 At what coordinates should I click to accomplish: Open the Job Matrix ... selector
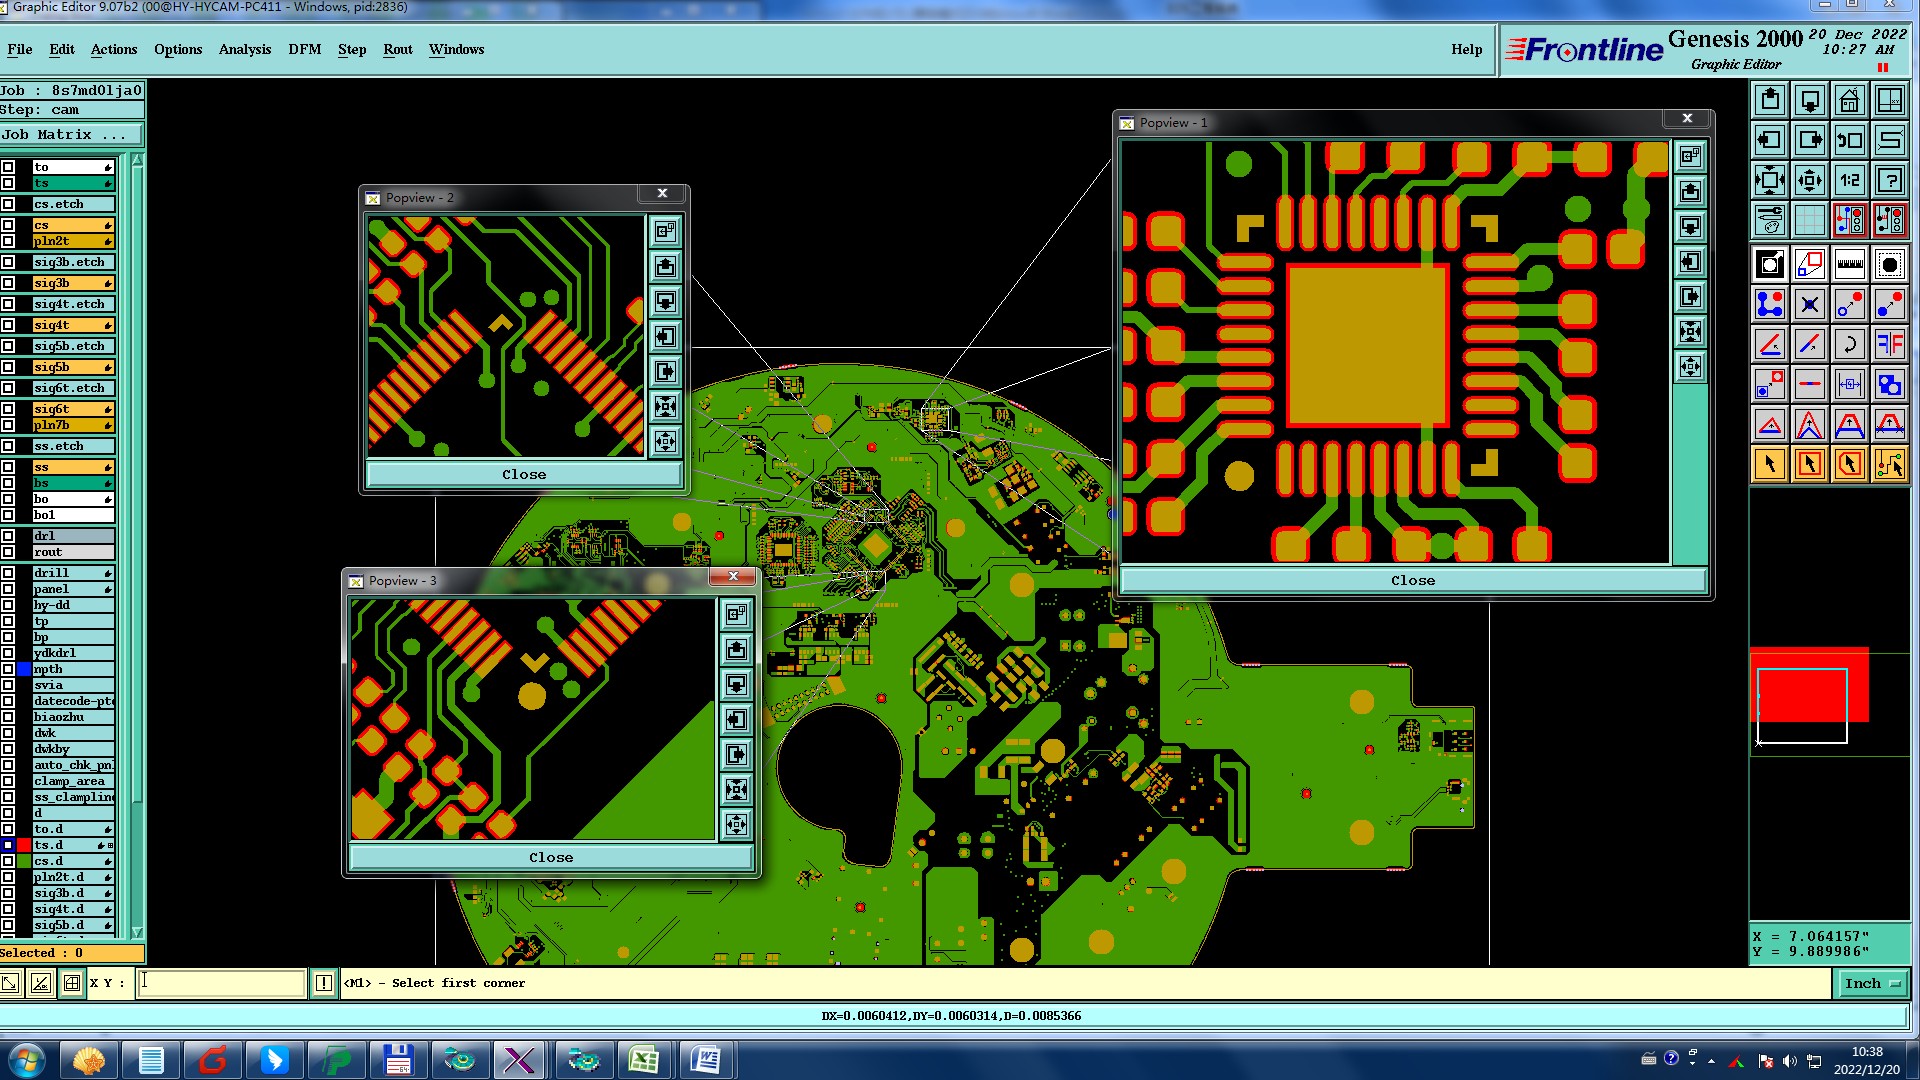pos(71,135)
